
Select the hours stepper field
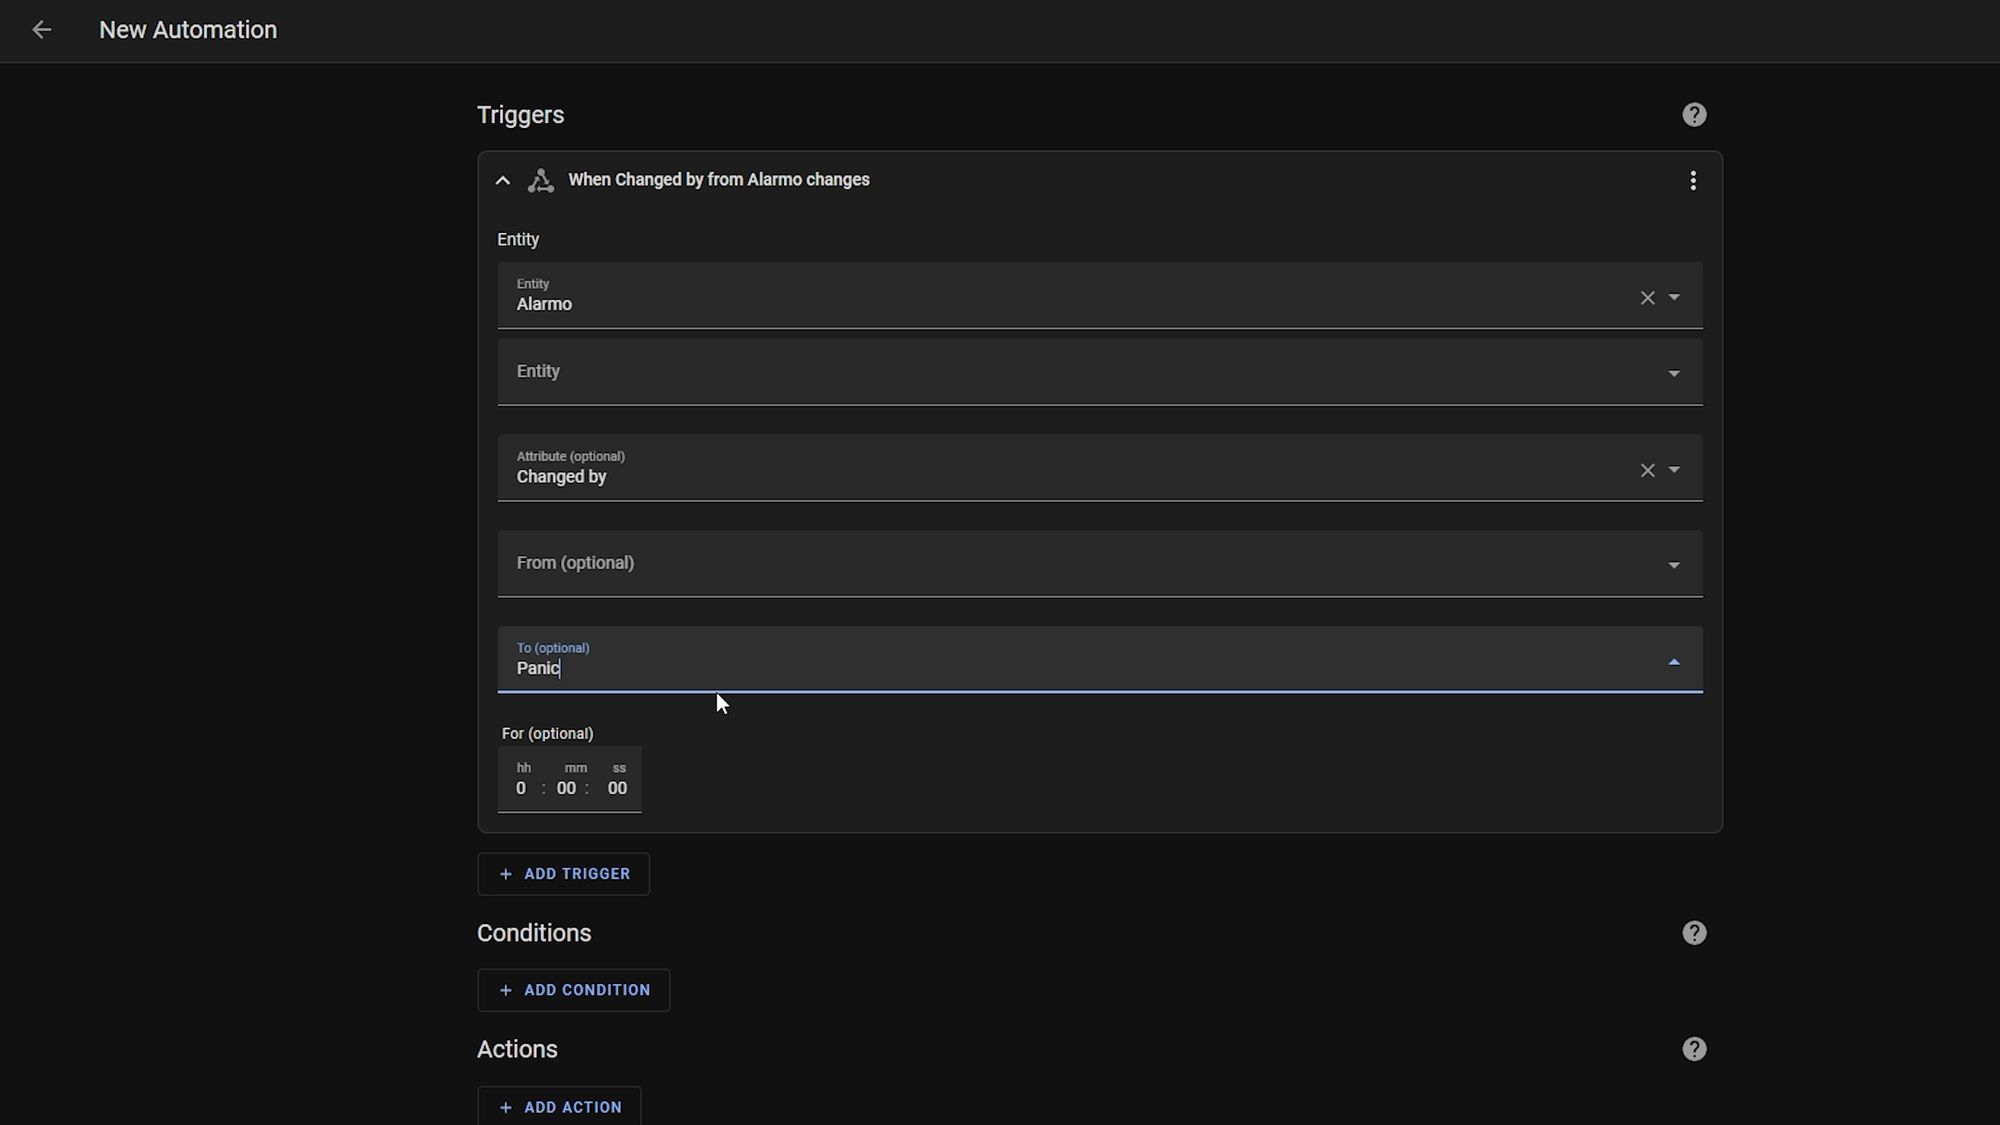point(521,787)
